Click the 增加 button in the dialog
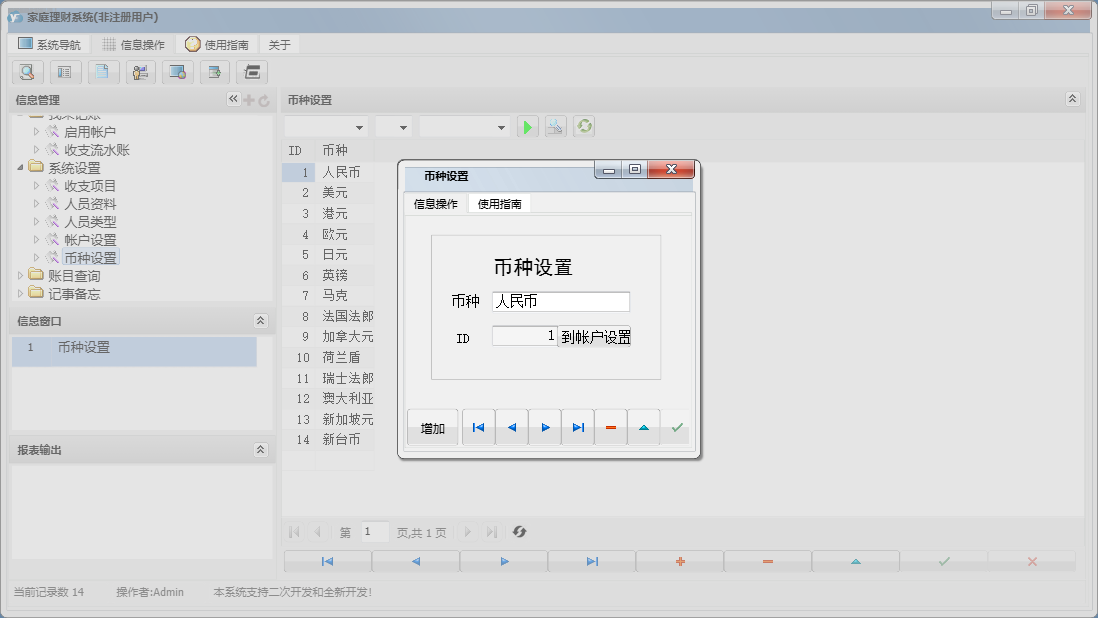 432,427
